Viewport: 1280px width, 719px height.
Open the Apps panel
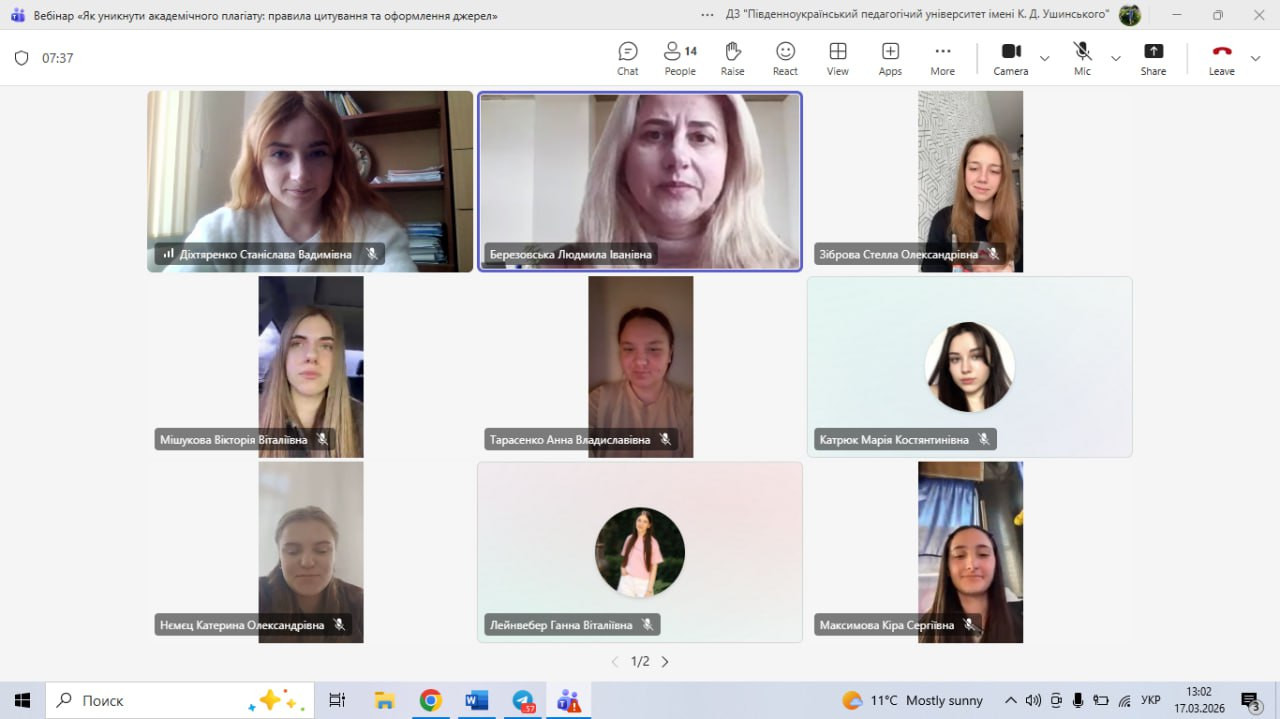tap(890, 58)
